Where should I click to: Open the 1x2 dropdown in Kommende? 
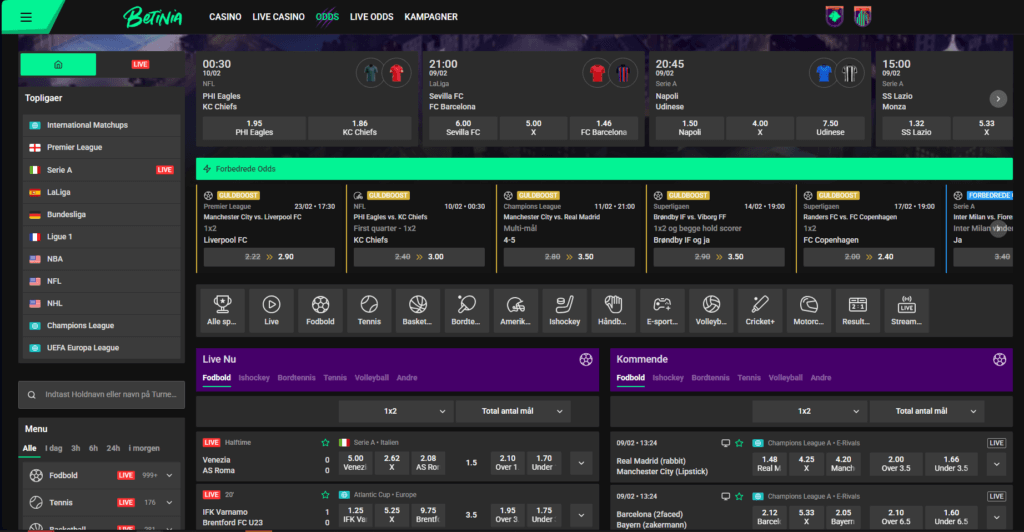808,411
